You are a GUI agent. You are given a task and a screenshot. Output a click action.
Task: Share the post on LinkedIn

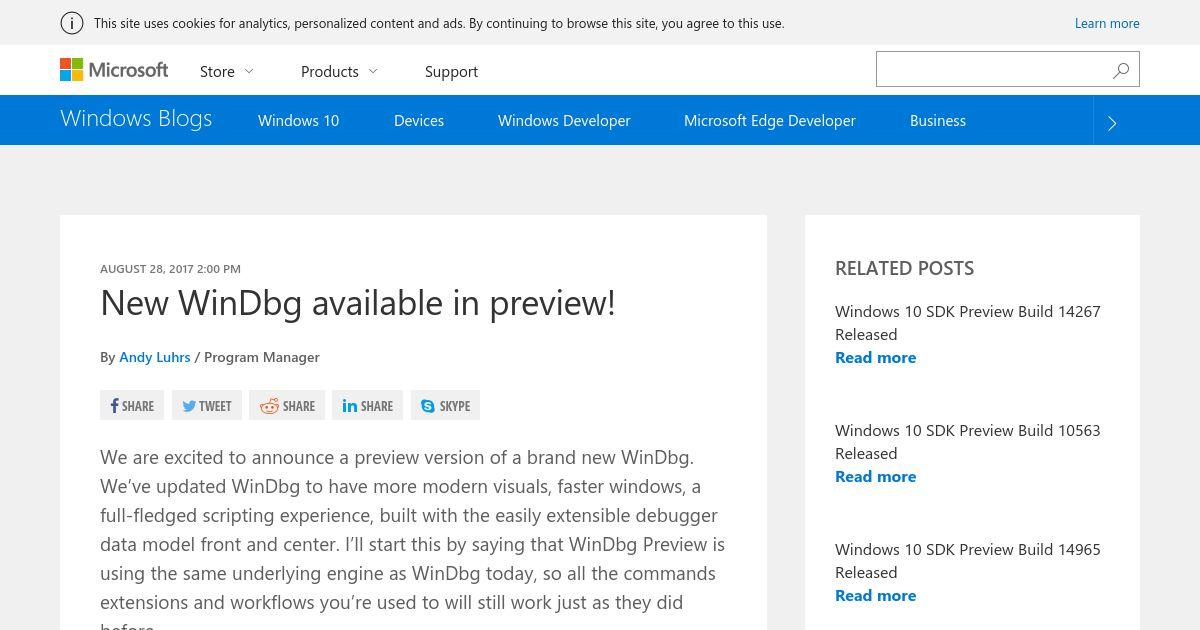pyautogui.click(x=367, y=405)
